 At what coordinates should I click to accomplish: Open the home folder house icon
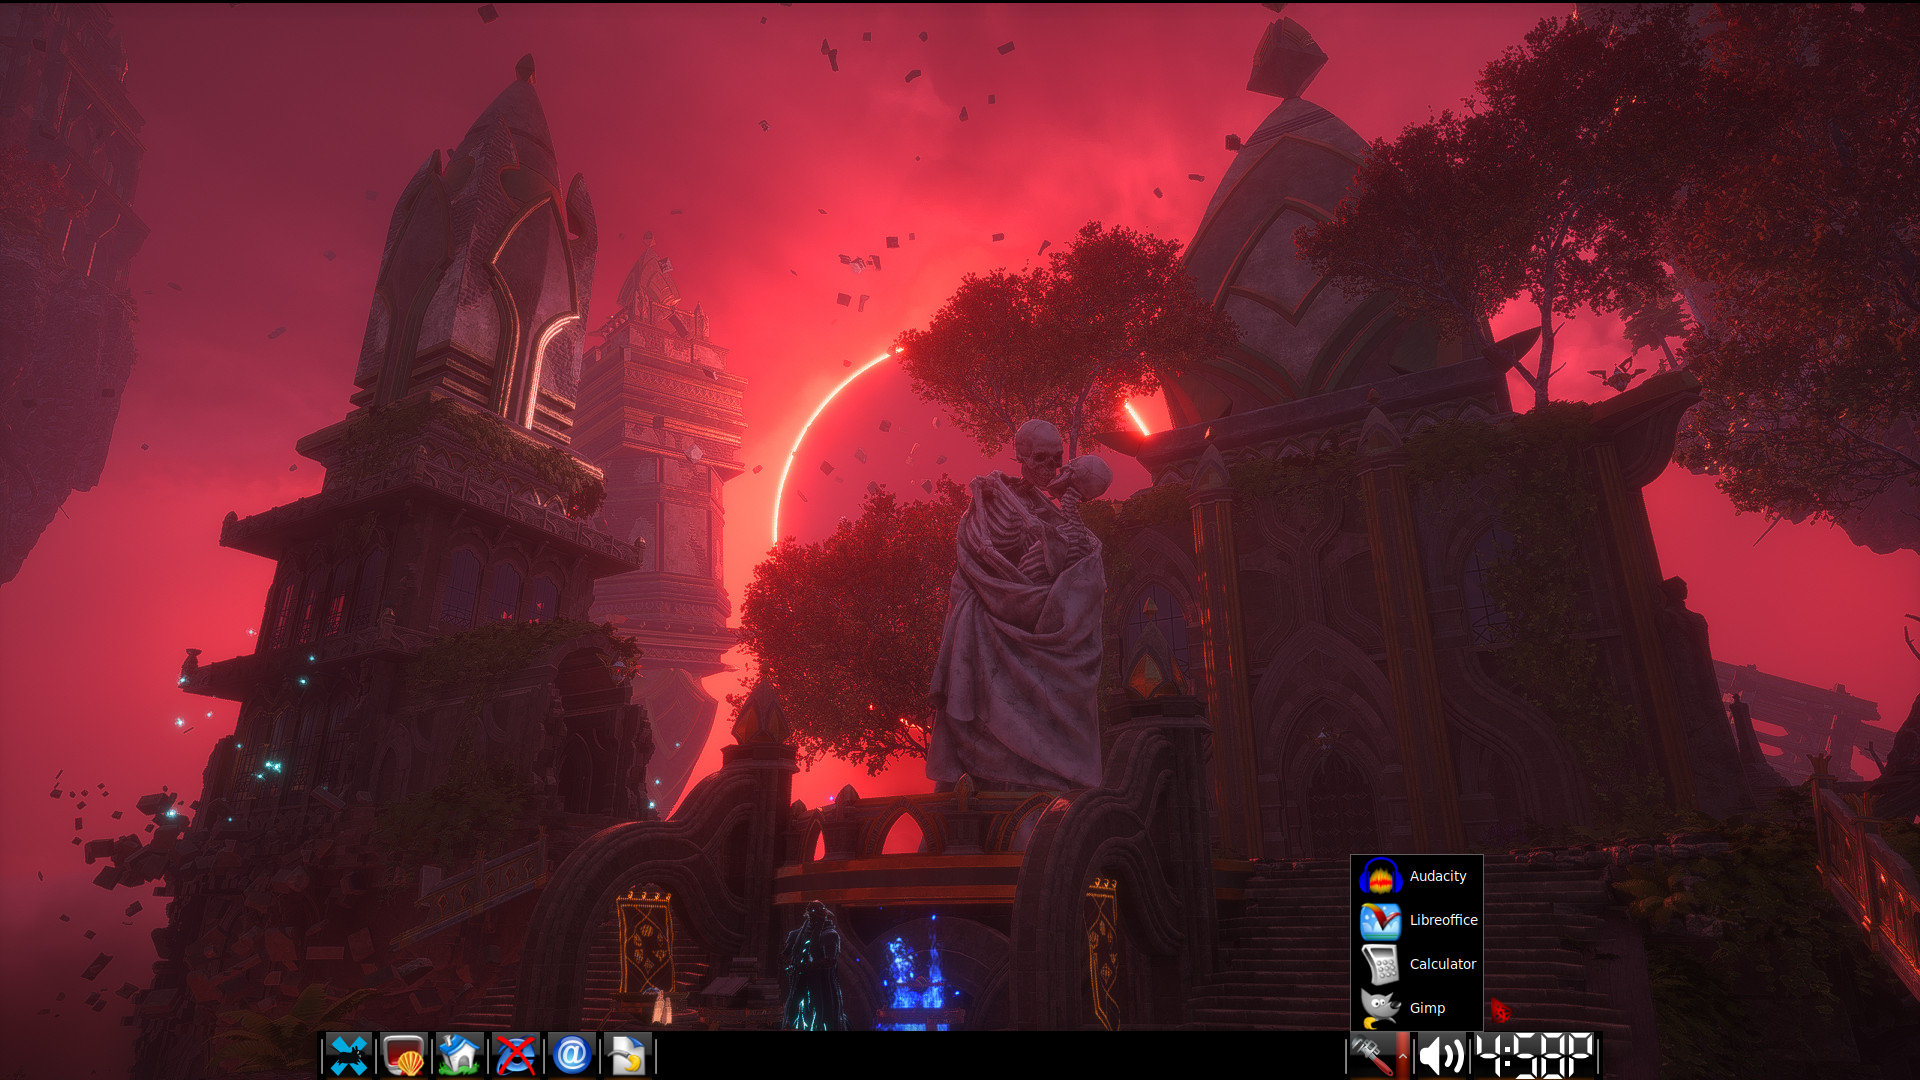(459, 1055)
